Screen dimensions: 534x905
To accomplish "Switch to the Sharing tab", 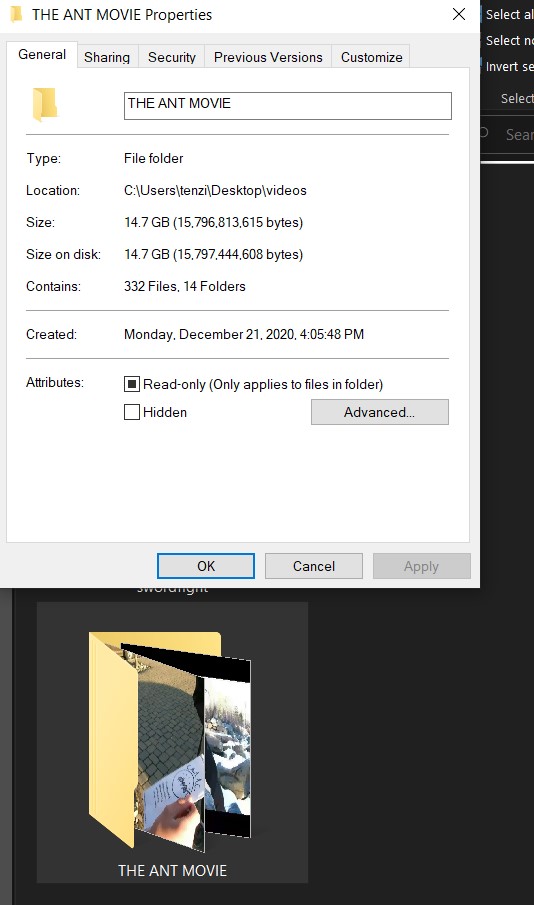I will point(107,57).
